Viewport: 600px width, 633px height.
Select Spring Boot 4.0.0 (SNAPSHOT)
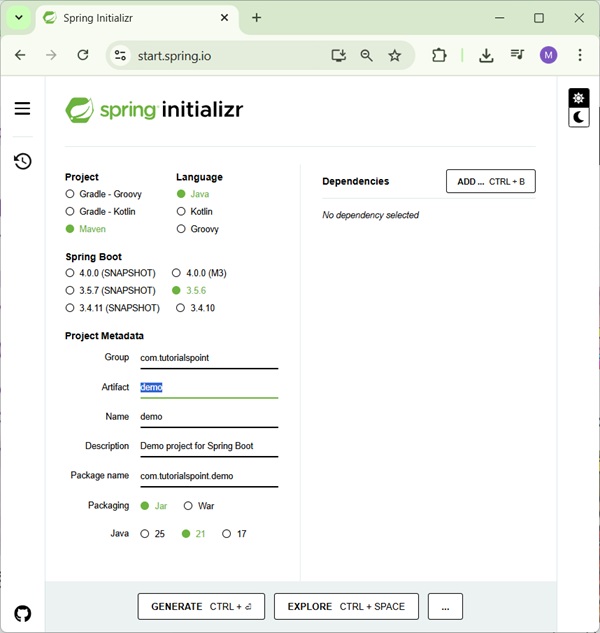tap(110, 273)
